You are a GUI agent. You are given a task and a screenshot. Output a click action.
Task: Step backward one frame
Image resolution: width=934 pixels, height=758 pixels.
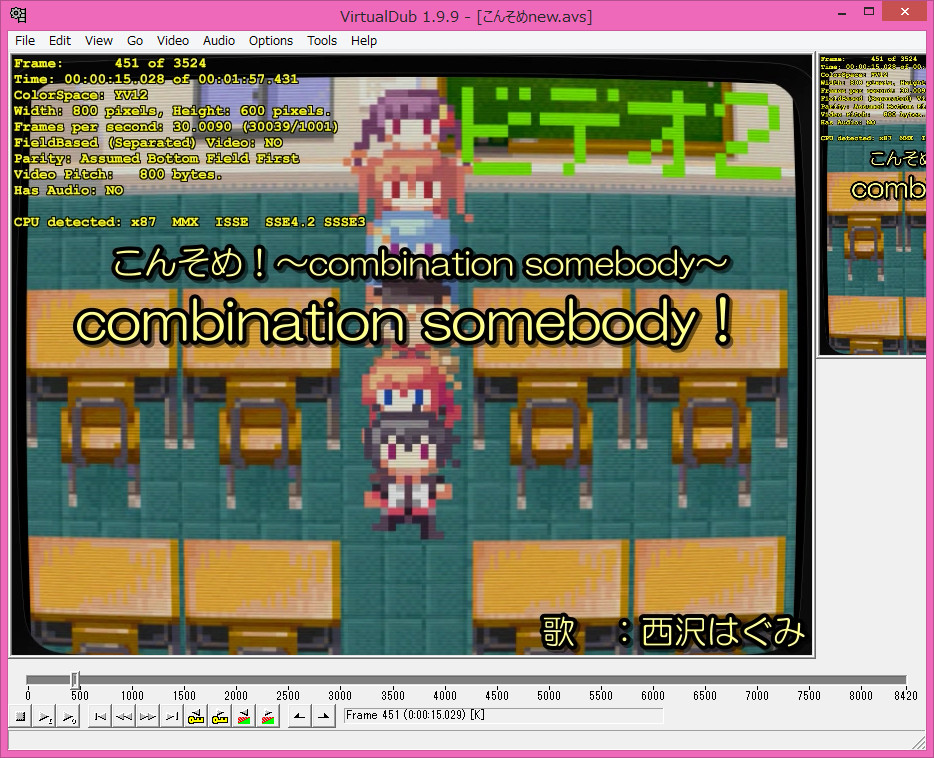point(123,716)
